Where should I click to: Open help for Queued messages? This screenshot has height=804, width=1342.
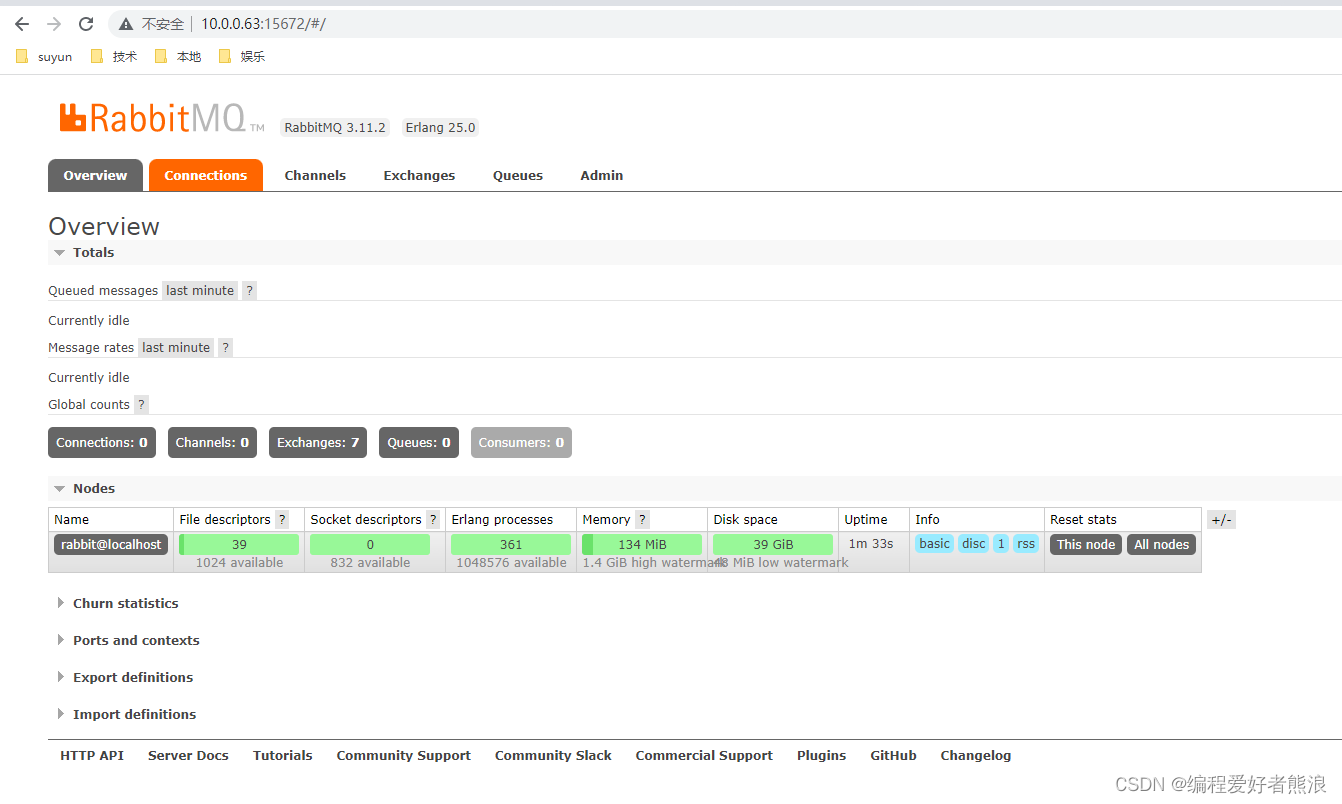tap(250, 291)
